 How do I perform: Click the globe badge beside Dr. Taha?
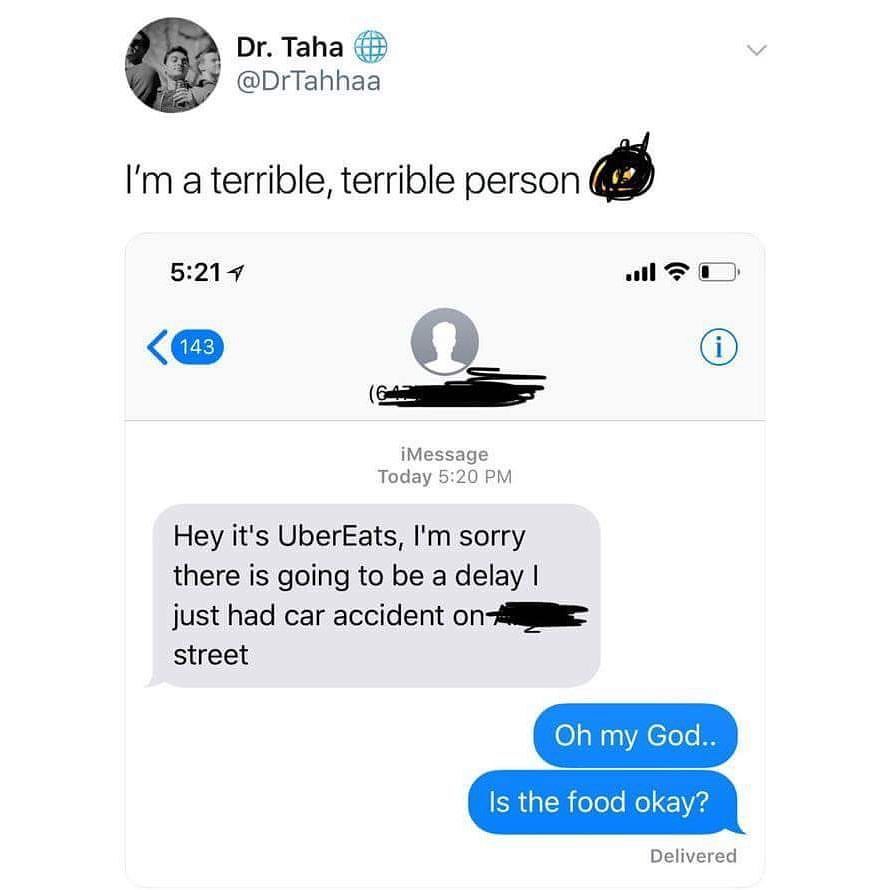point(371,47)
